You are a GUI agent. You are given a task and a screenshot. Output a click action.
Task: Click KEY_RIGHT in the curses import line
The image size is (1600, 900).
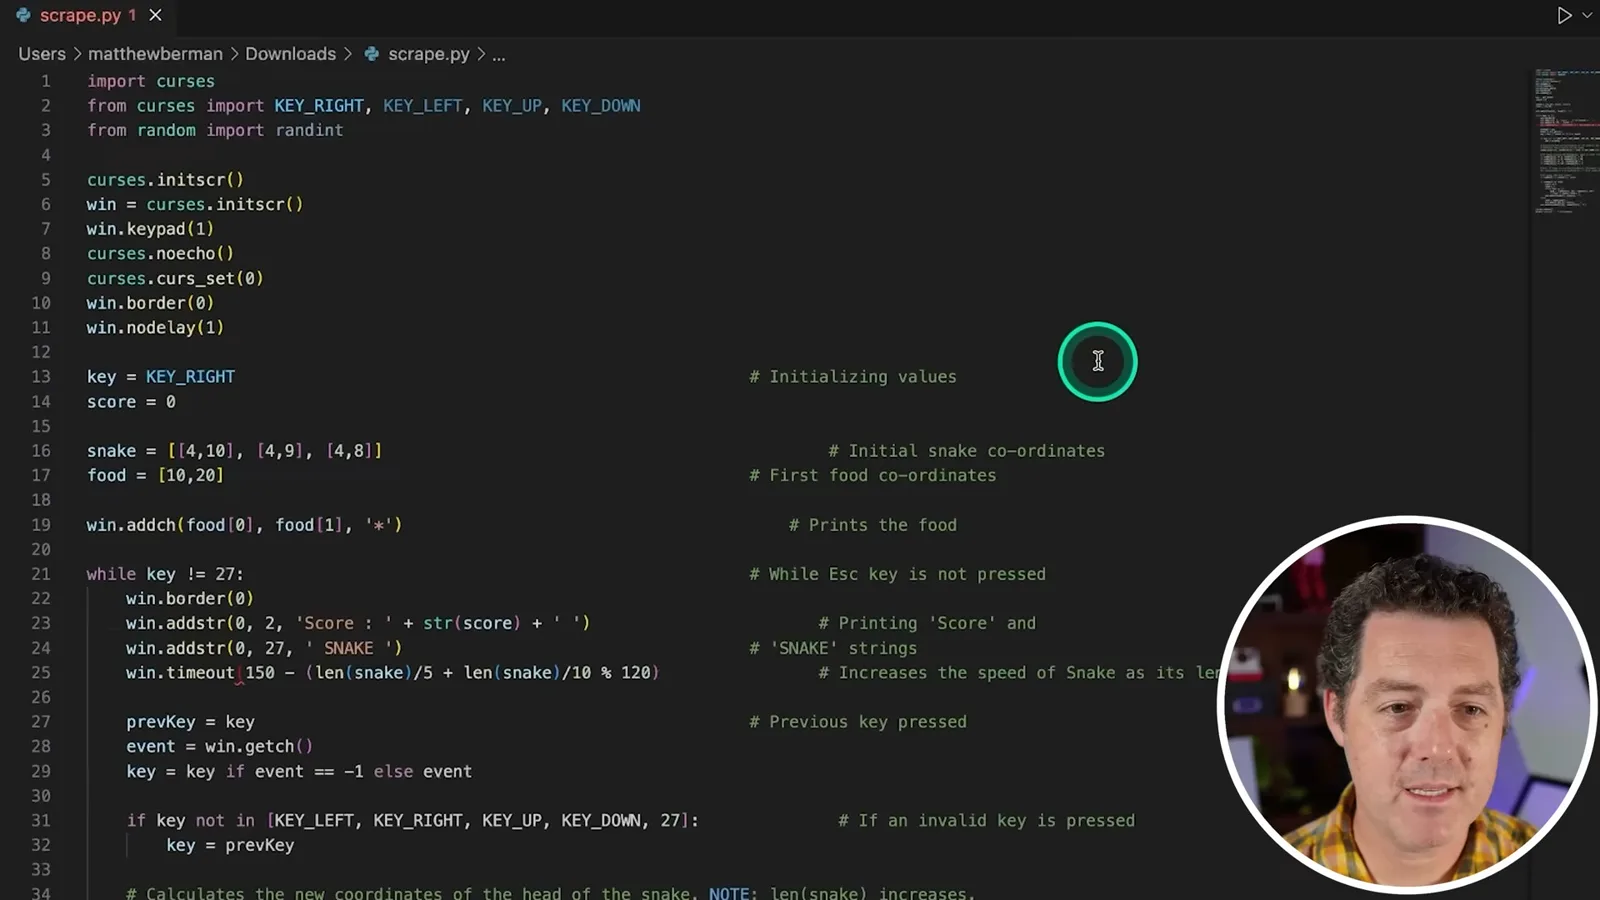(319, 106)
